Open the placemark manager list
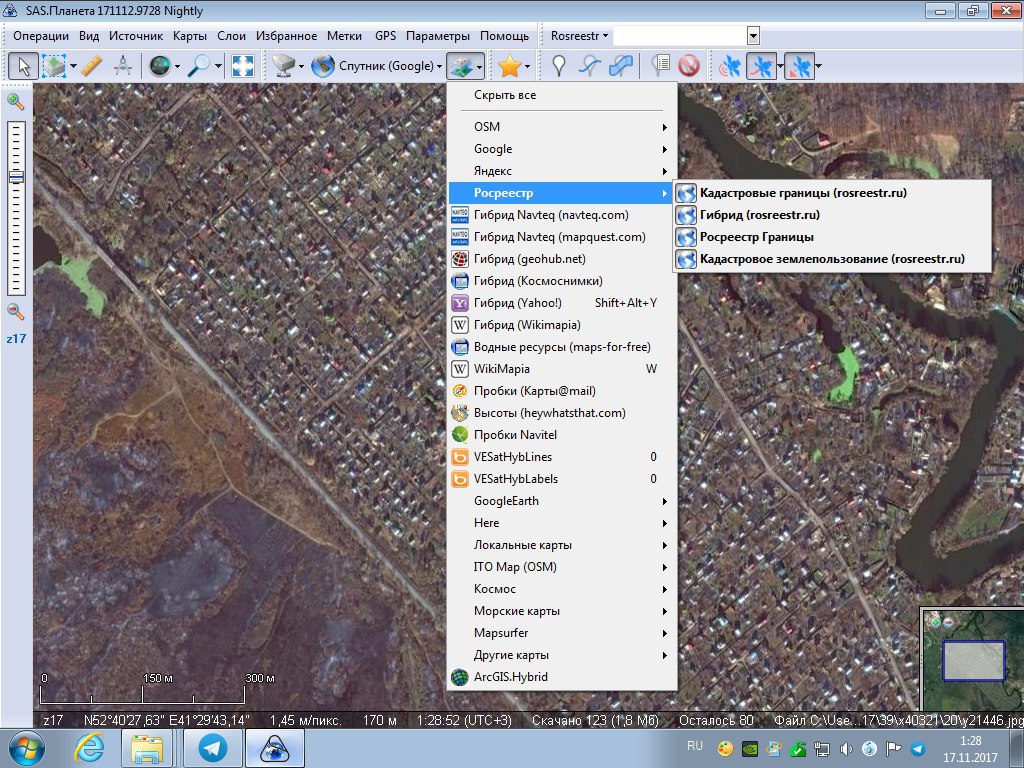Screen dimensions: 1024x768 coord(660,66)
